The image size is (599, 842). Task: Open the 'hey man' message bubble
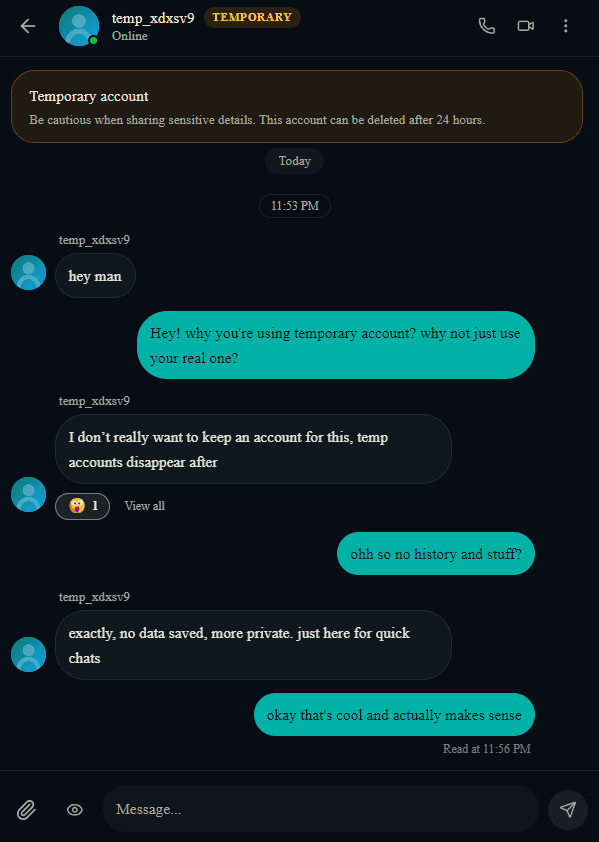click(95, 275)
